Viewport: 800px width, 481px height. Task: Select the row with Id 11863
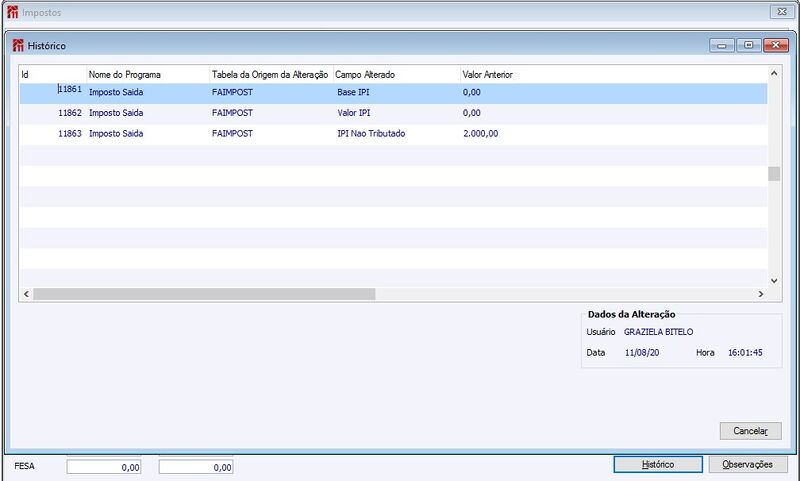[x=393, y=134]
